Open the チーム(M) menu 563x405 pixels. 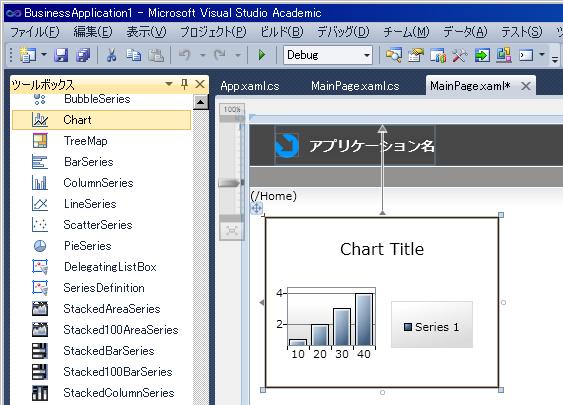pyautogui.click(x=406, y=32)
